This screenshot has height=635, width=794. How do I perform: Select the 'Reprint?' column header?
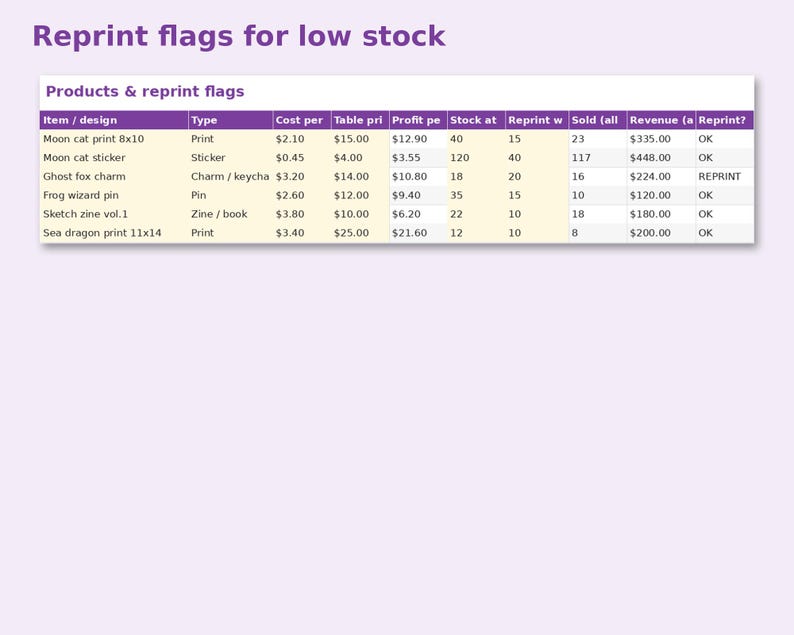725,120
